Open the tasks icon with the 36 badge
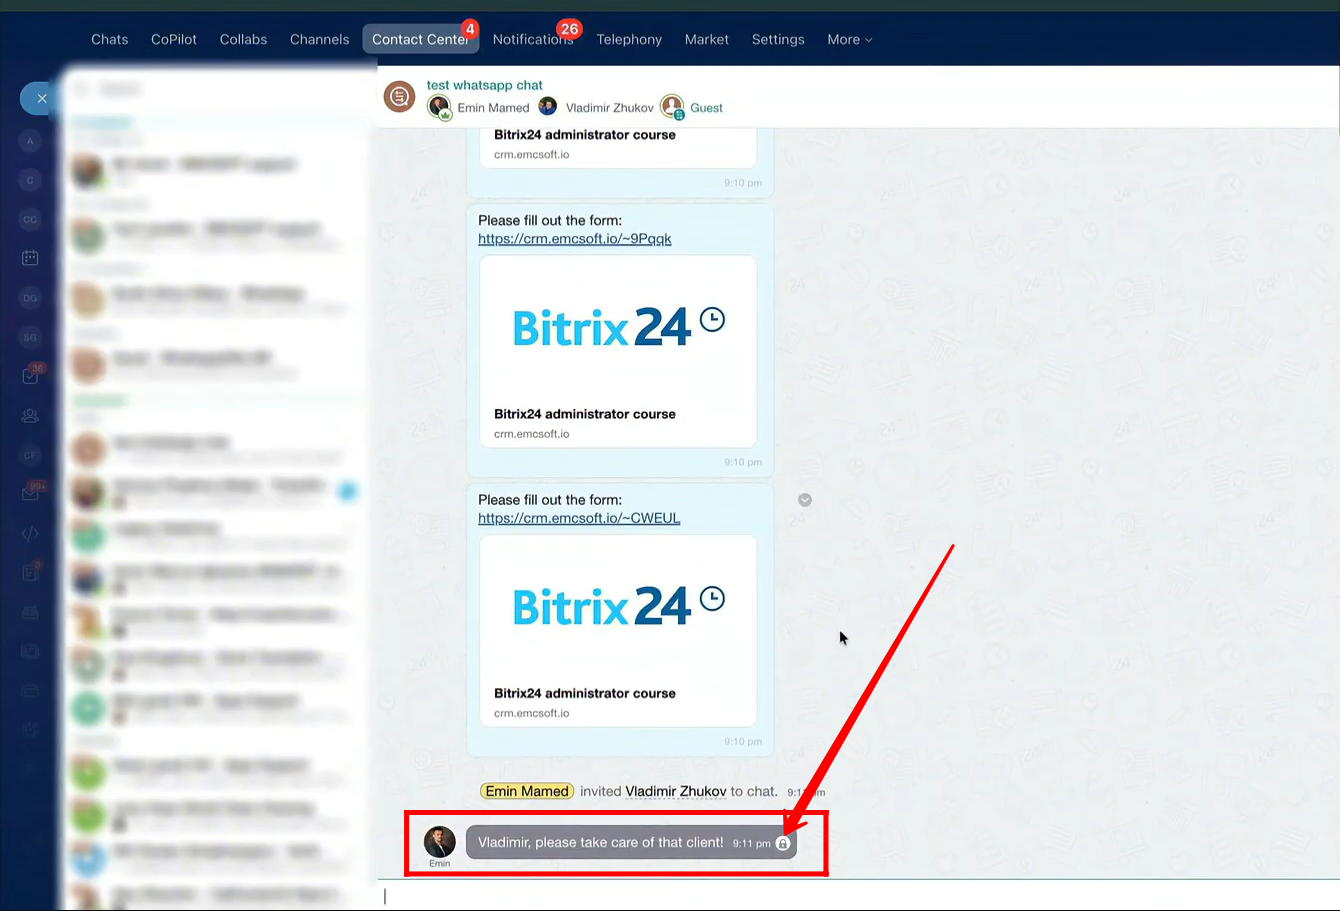Viewport: 1340px width, 911px height. click(30, 376)
